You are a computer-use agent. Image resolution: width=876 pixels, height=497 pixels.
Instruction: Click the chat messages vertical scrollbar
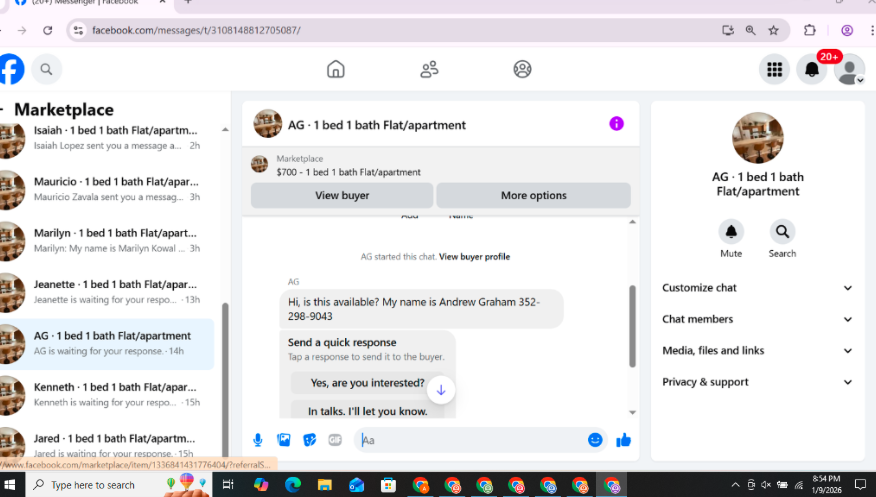(x=632, y=326)
